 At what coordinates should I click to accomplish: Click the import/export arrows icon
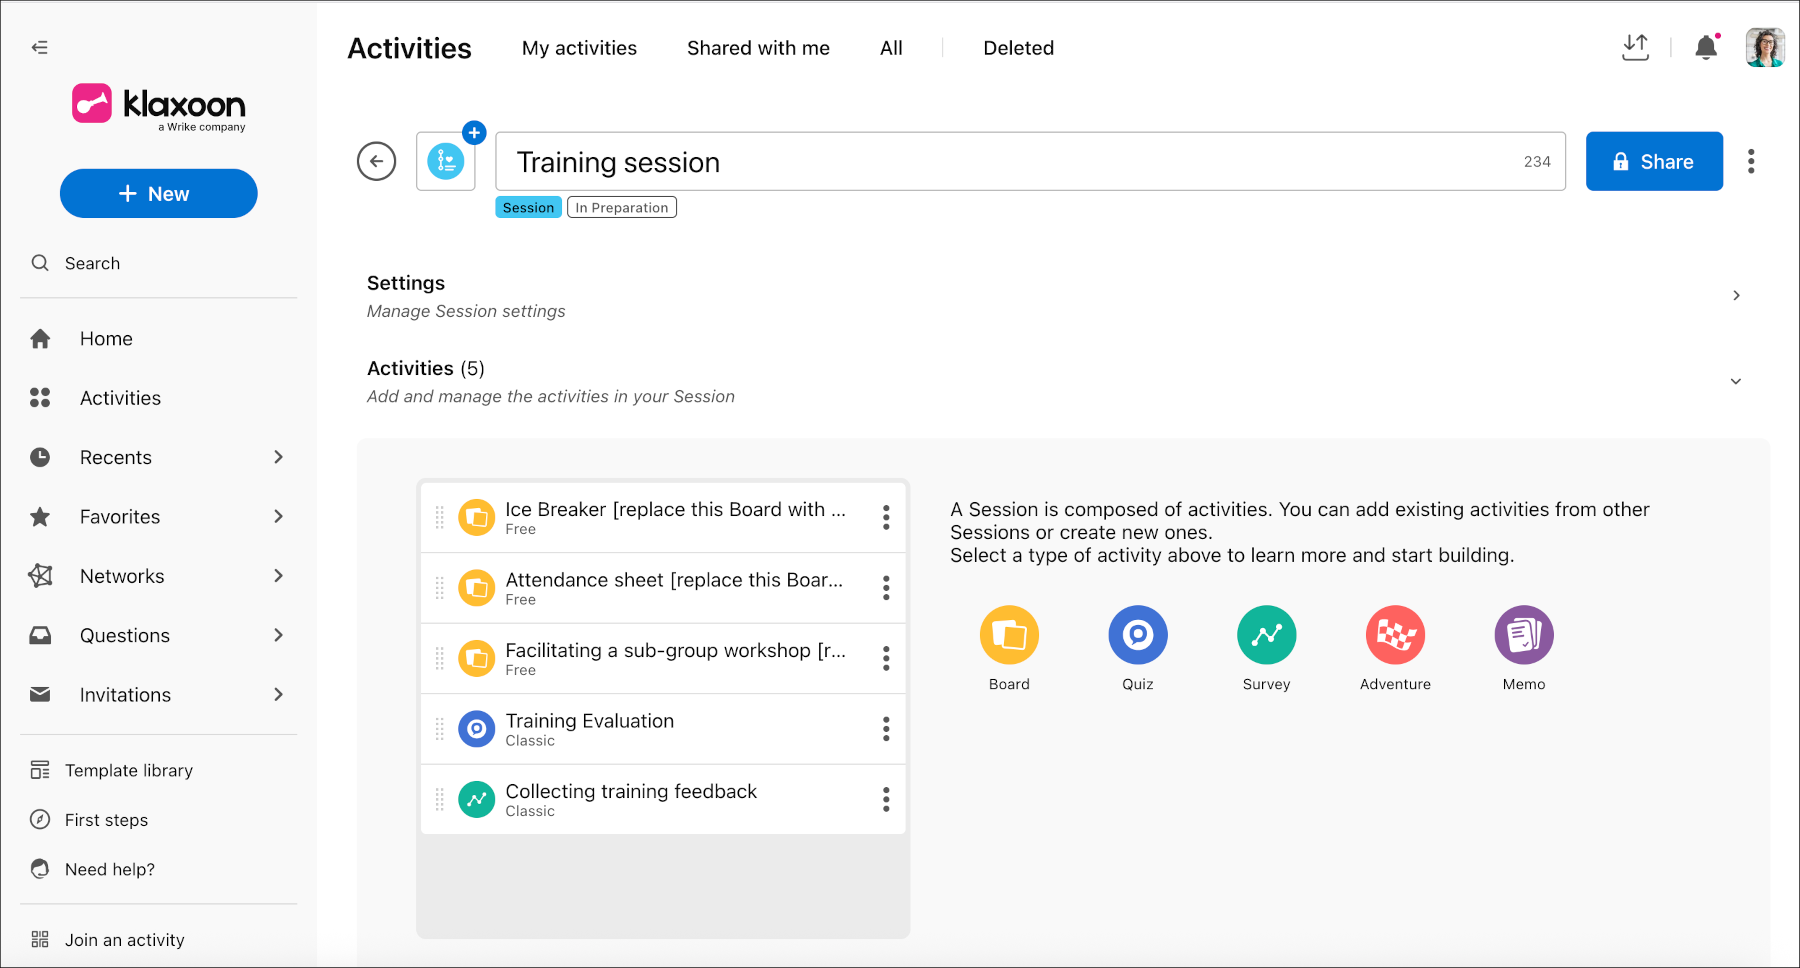tap(1635, 47)
